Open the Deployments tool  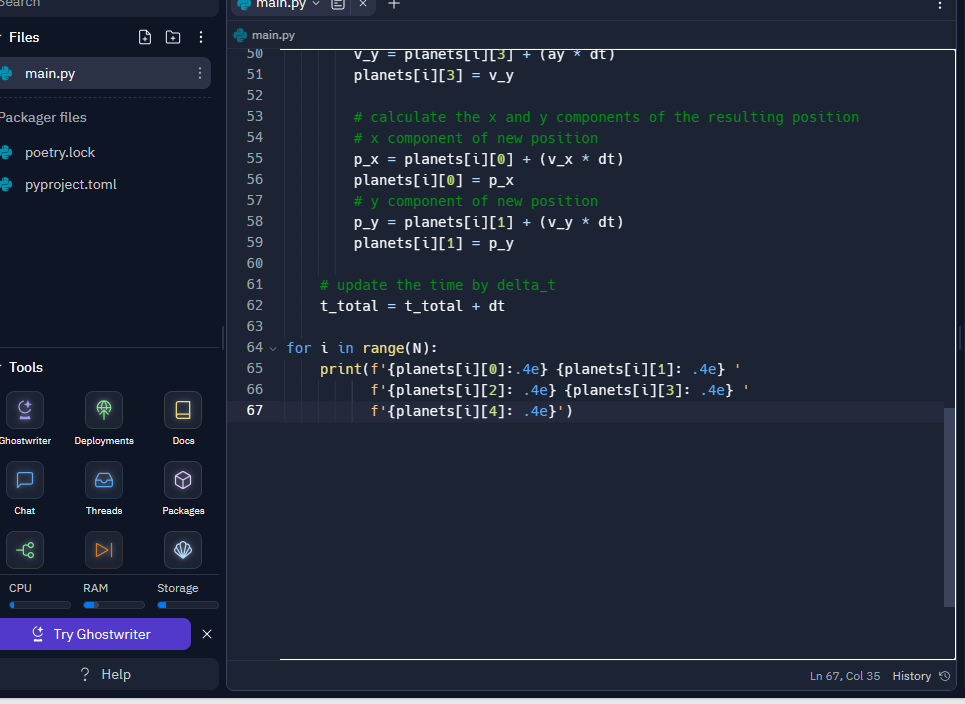coord(103,409)
